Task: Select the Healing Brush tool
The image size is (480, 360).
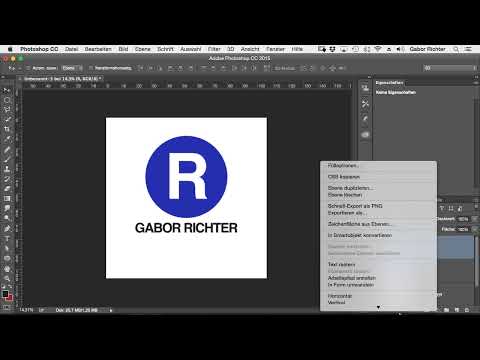Action: tap(7, 150)
